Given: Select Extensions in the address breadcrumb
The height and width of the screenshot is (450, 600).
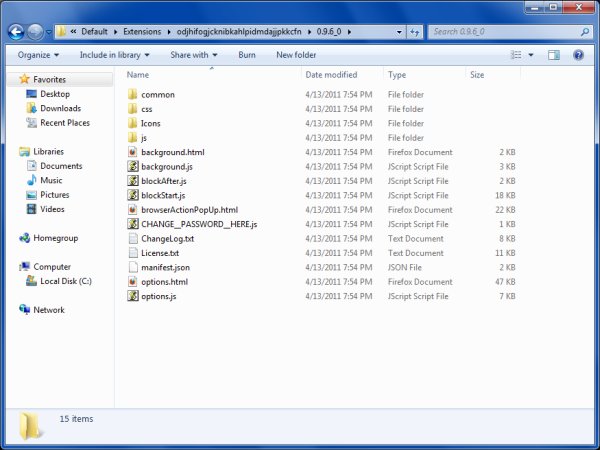Looking at the screenshot, I should click(142, 32).
